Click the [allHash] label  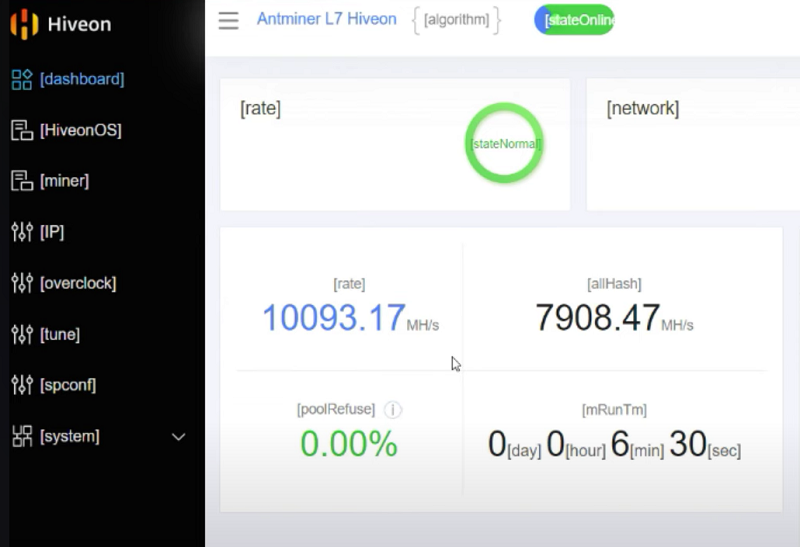(614, 284)
